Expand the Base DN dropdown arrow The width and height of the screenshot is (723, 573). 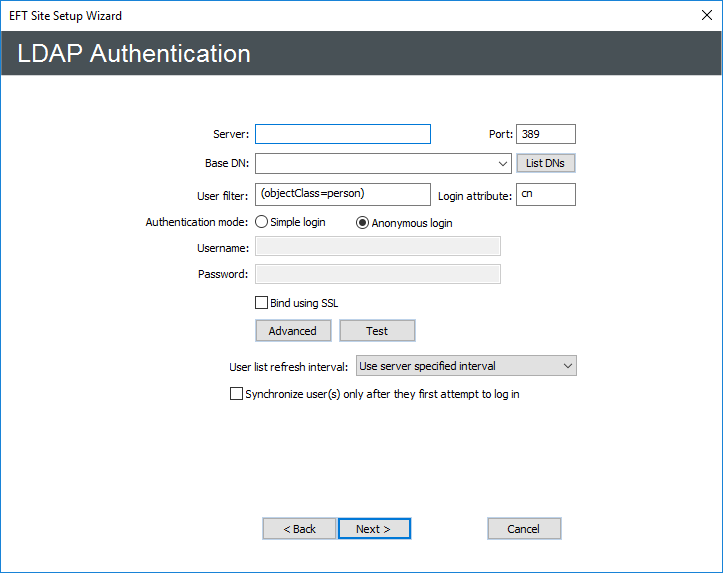click(503, 164)
